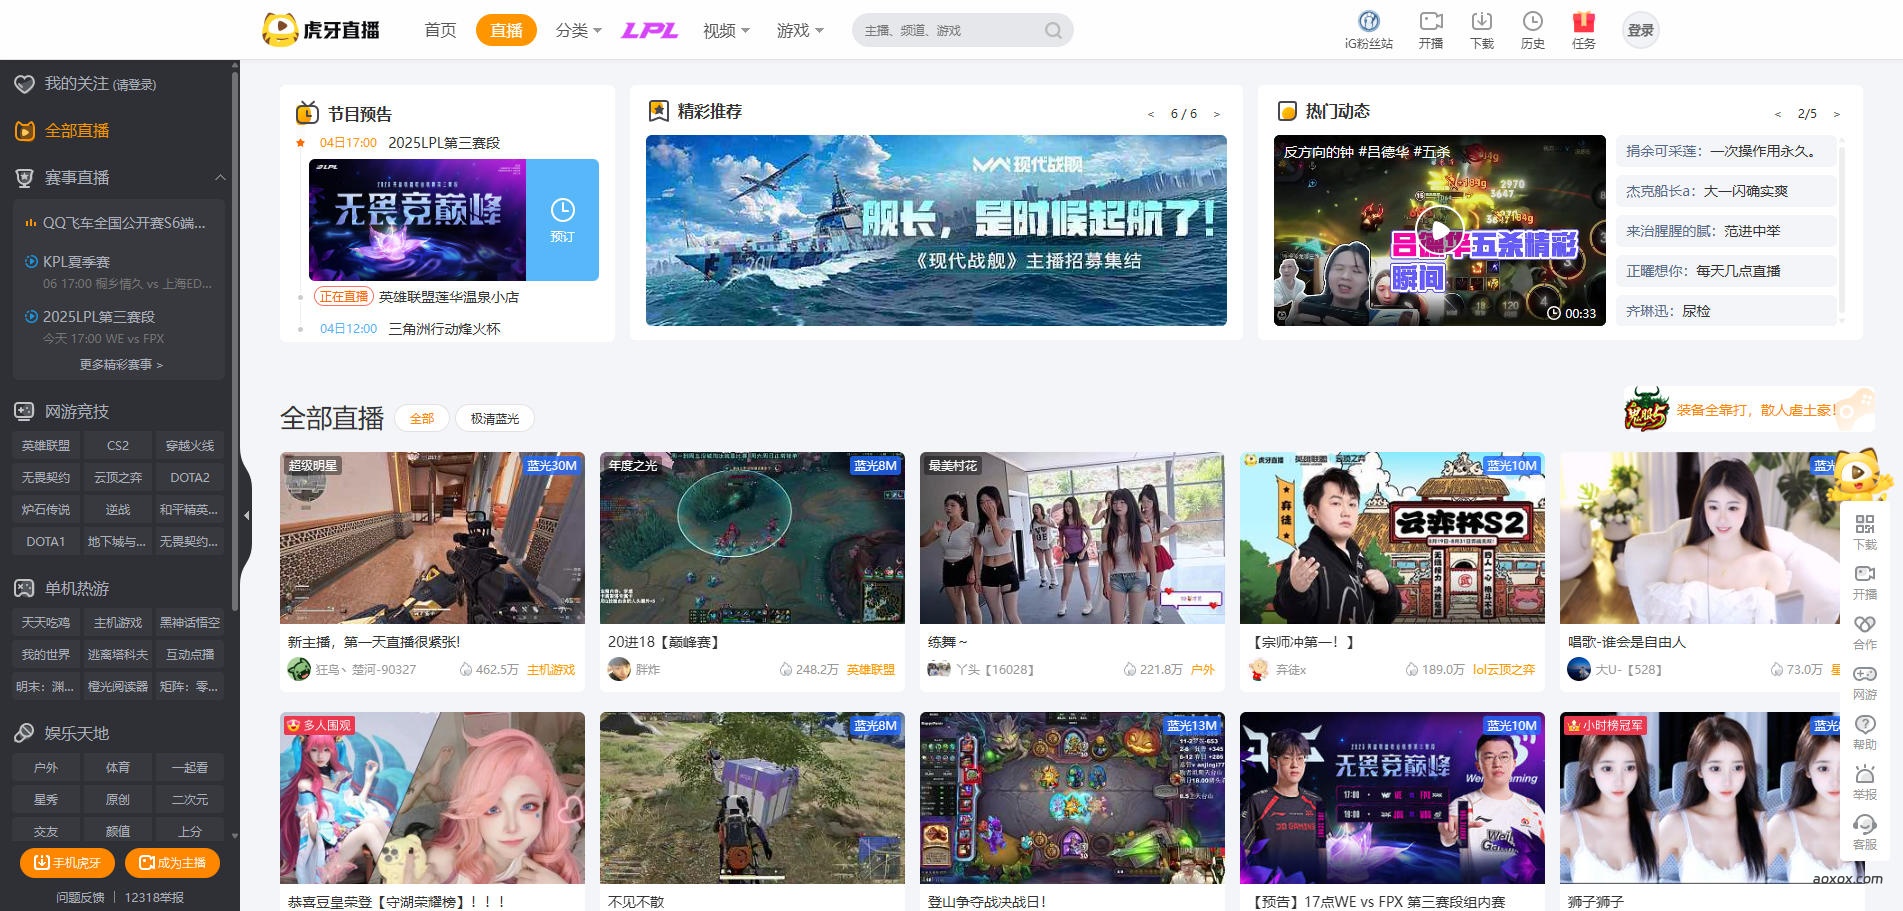Open the CS2 category link

(118, 446)
